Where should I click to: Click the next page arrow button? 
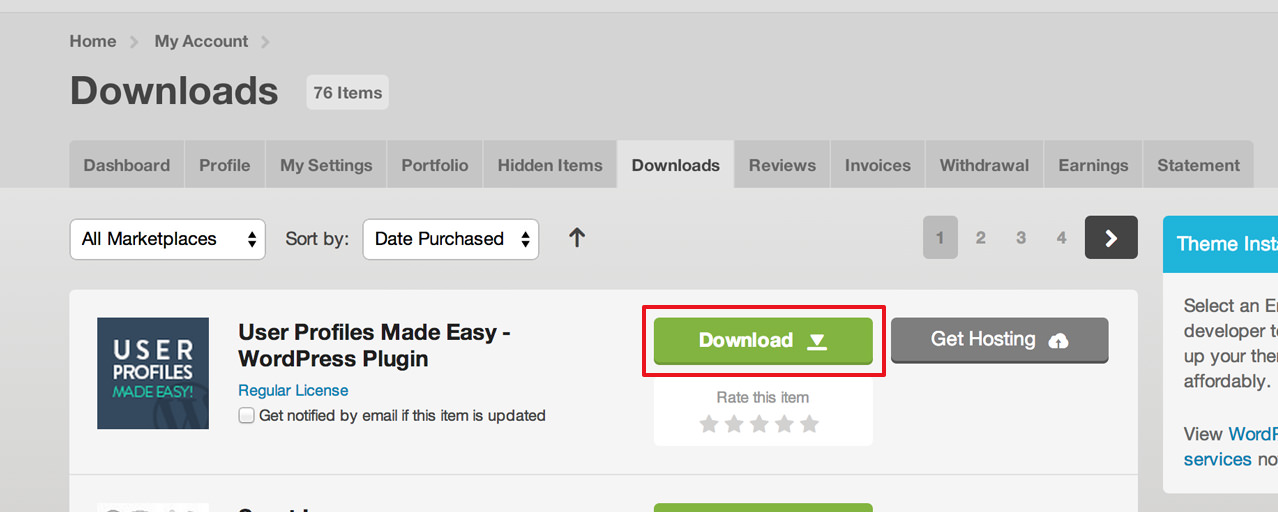tap(1111, 238)
